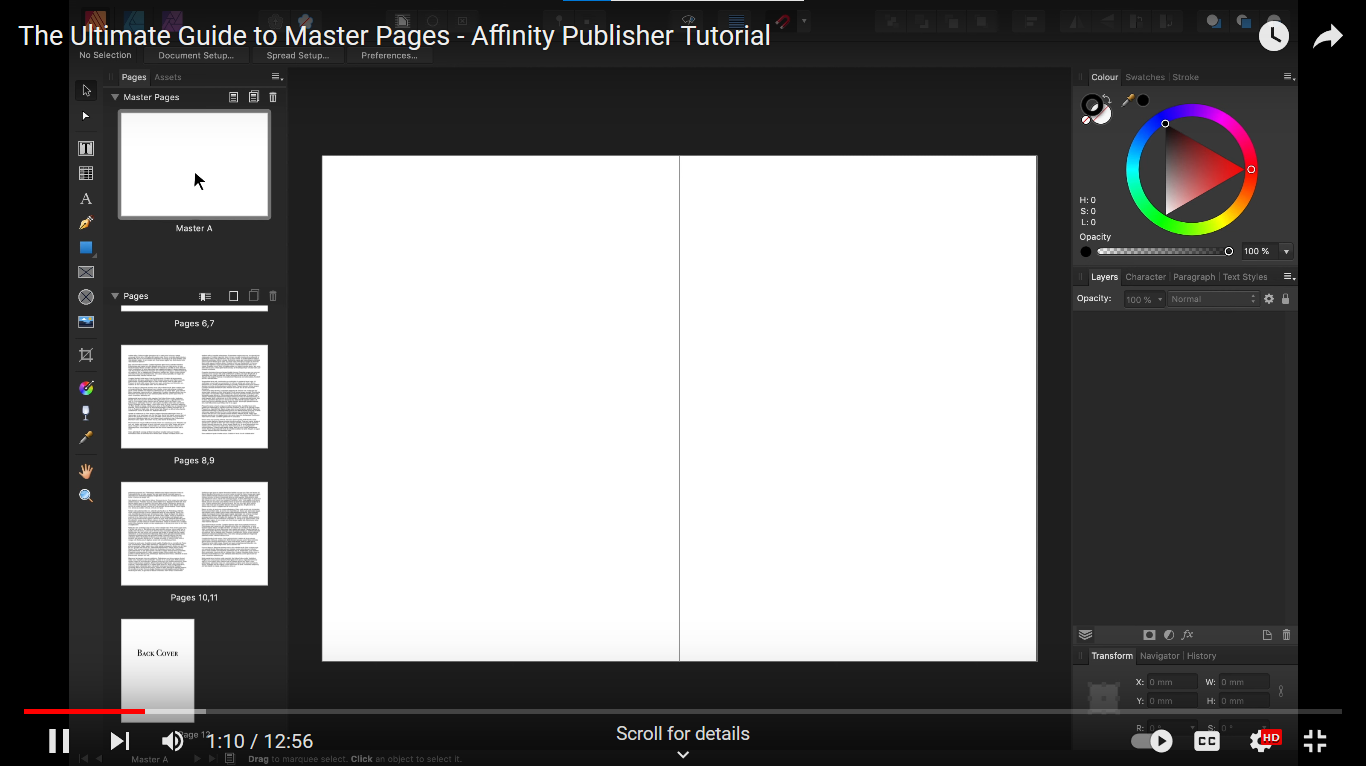Set the no-fill colour circle

coord(1086,120)
